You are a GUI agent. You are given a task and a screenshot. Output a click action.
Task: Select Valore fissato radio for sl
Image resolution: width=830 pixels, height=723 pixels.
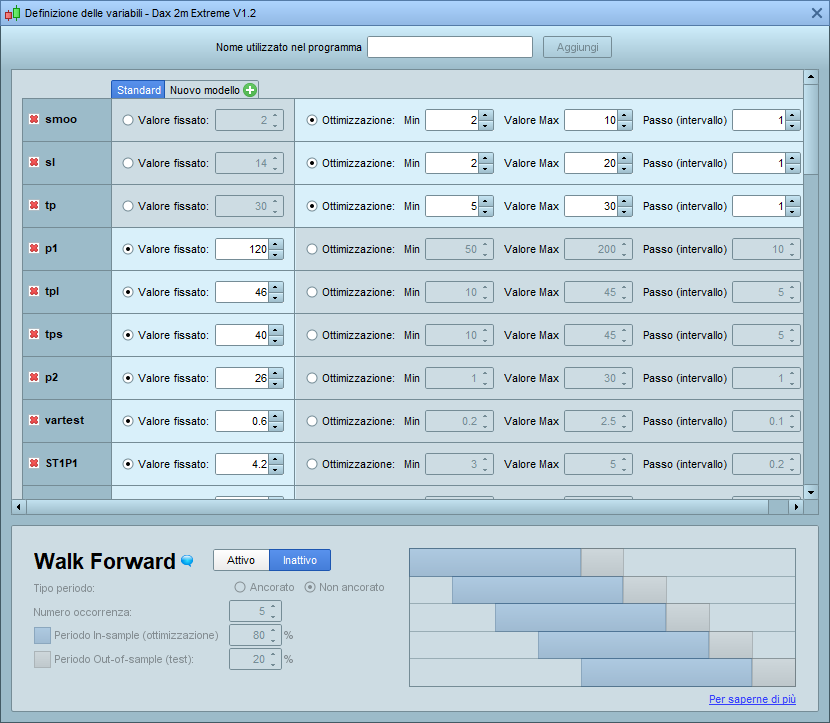(128, 163)
